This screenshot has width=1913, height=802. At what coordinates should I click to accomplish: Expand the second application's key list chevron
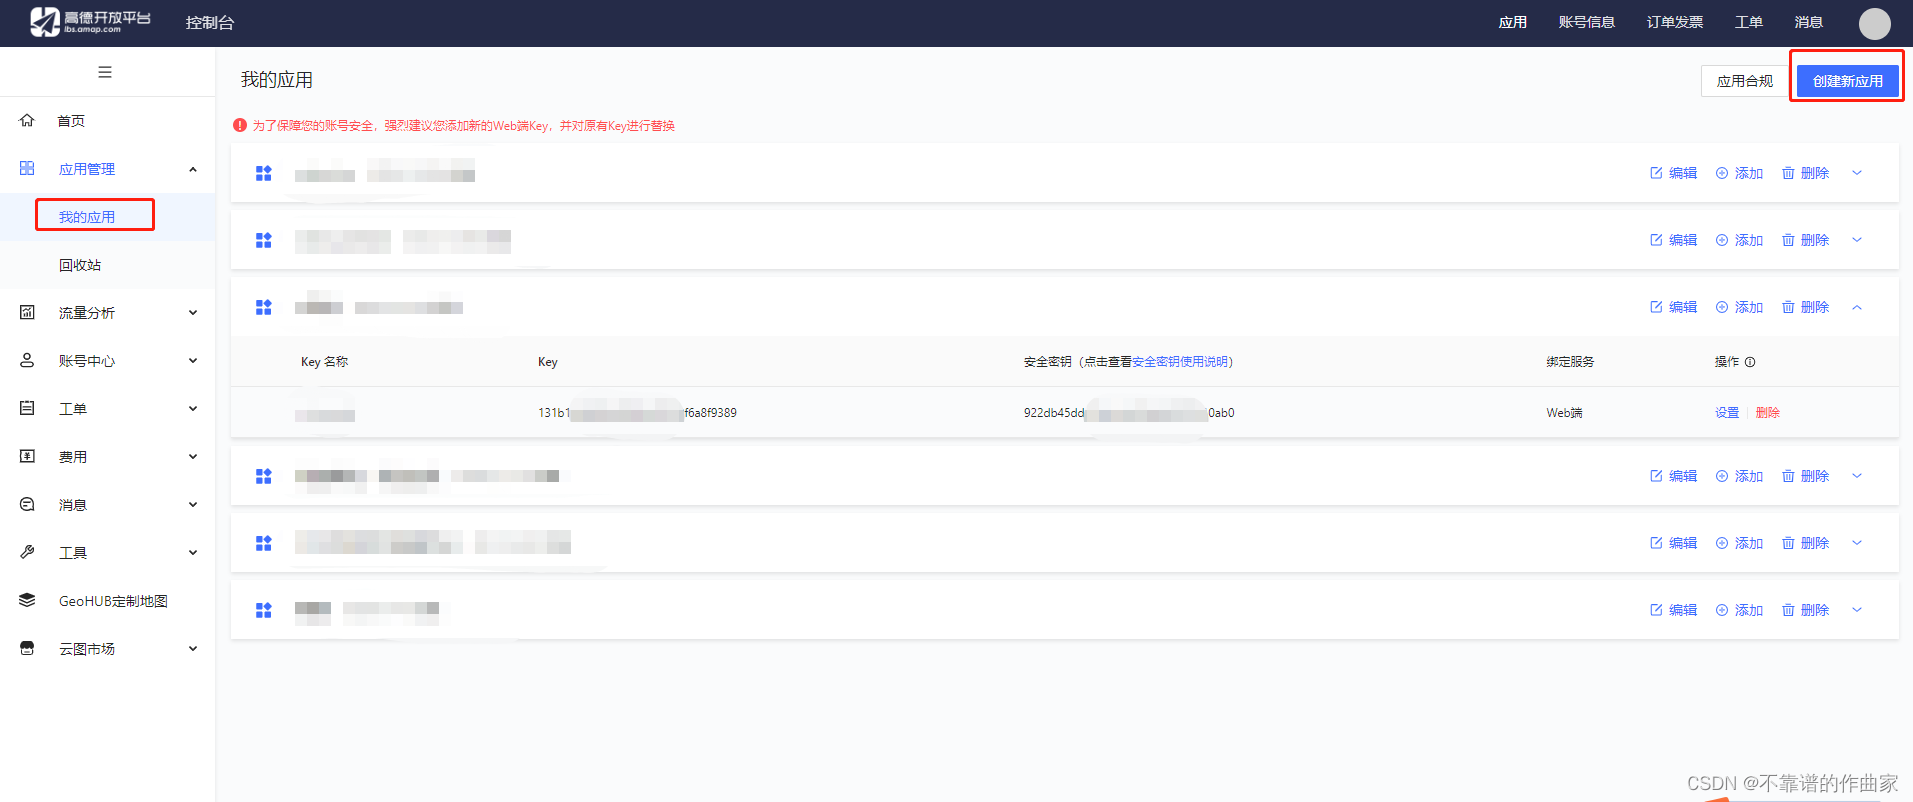click(1857, 240)
